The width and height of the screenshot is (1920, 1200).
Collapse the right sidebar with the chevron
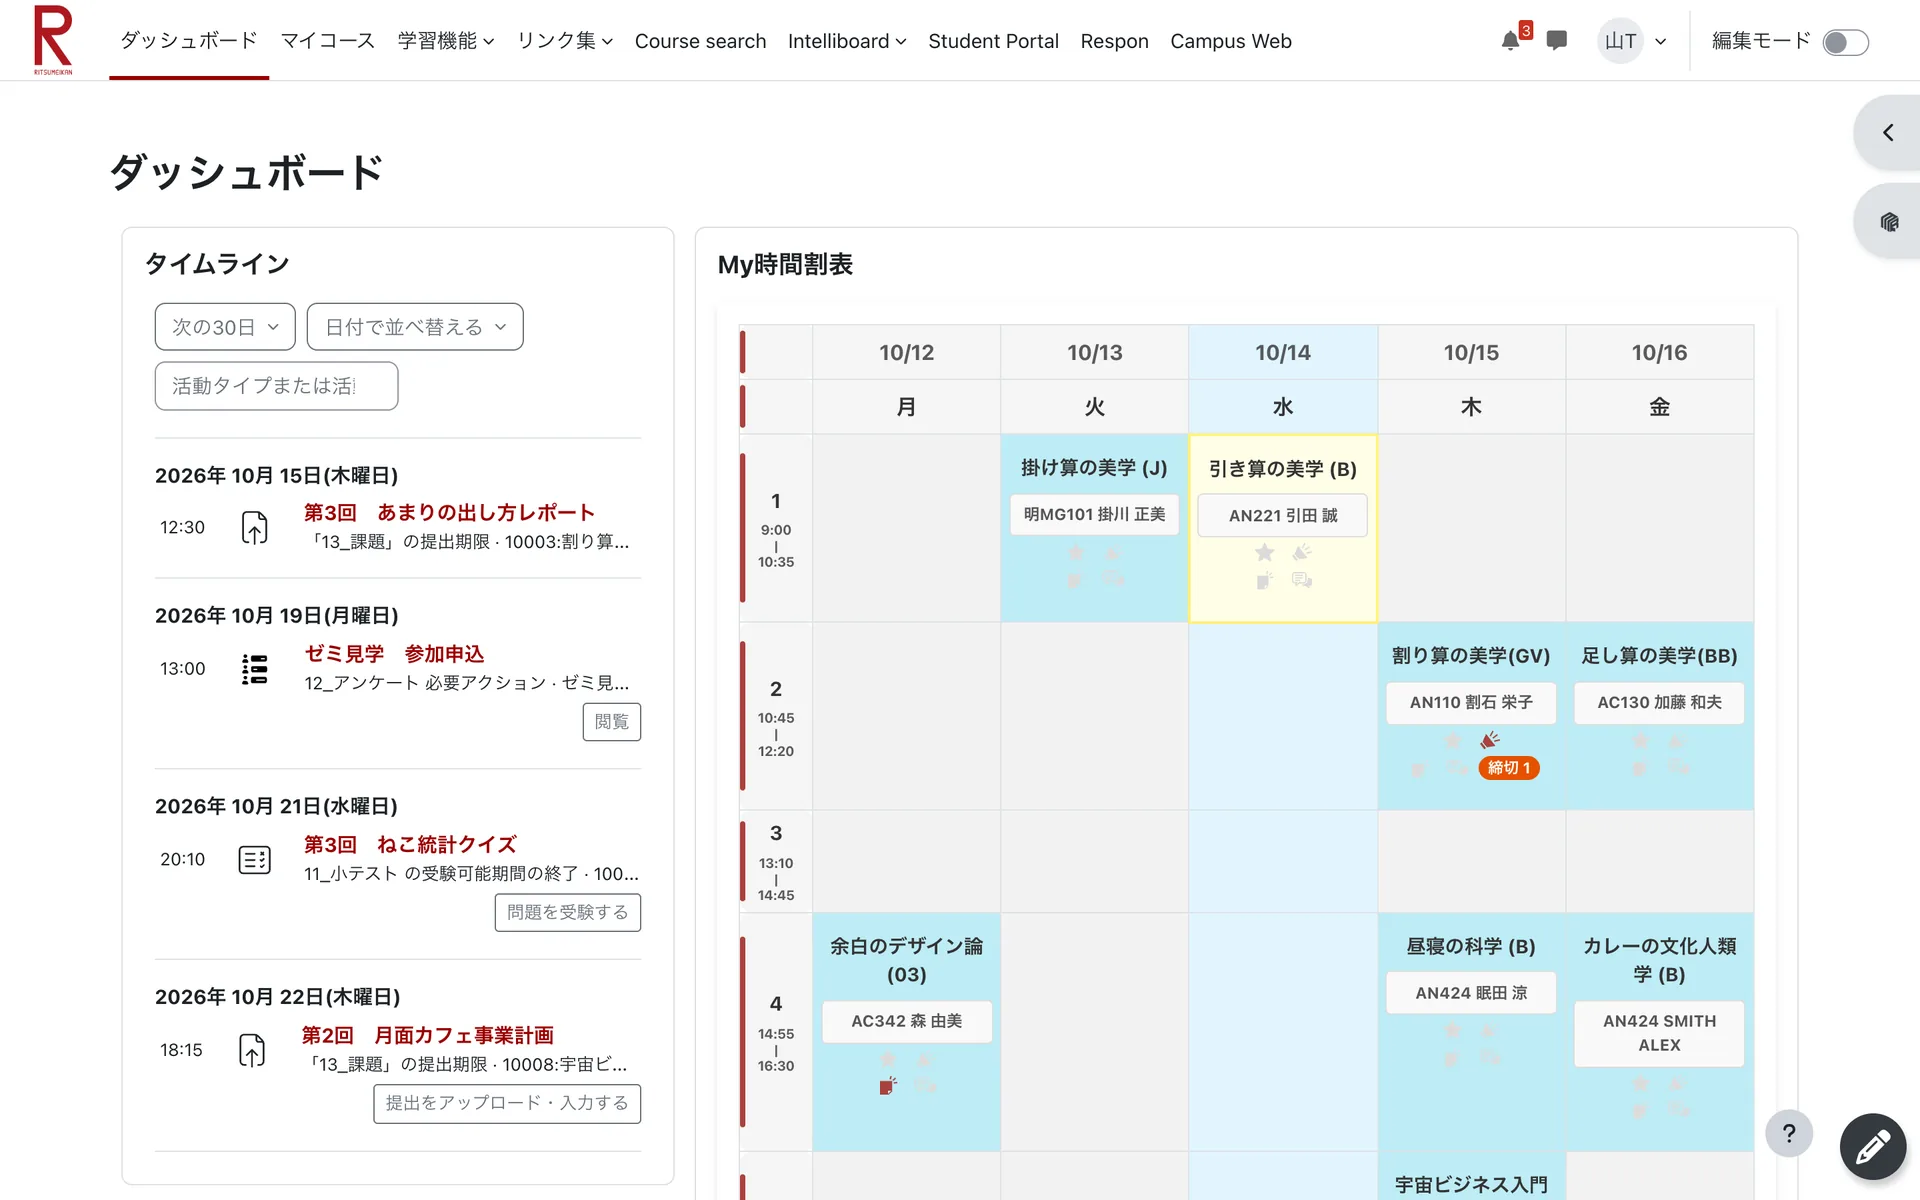click(1888, 132)
